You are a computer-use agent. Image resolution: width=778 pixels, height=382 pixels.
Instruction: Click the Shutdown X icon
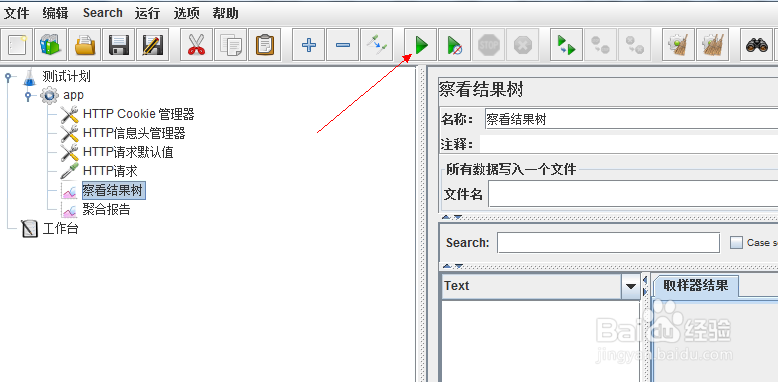click(x=522, y=45)
